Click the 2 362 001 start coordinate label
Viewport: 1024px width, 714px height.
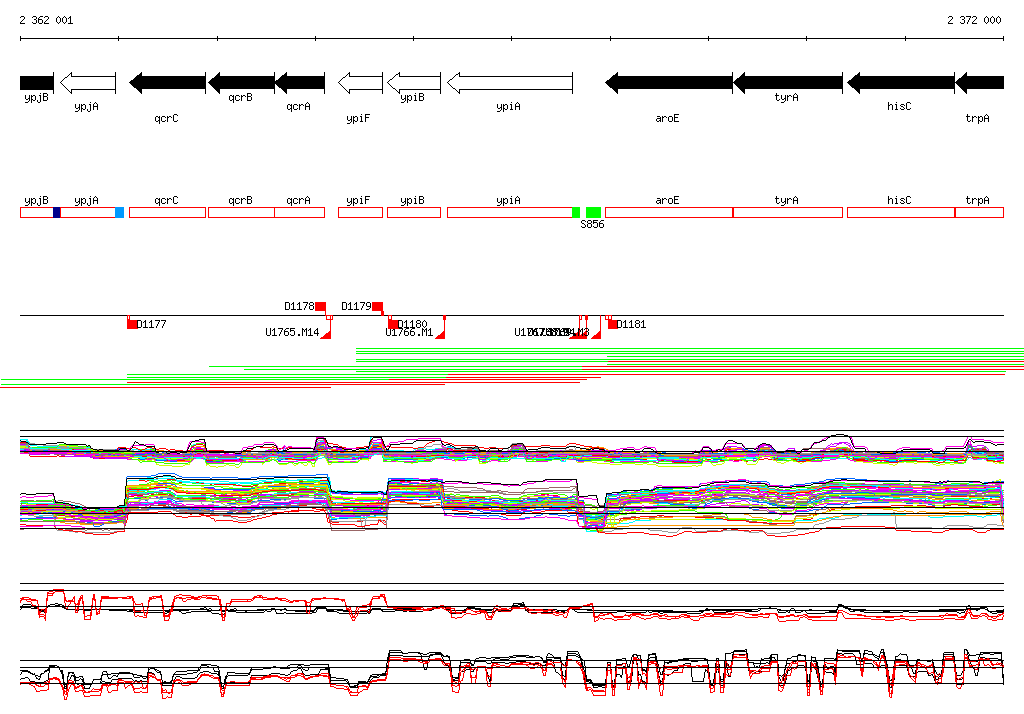pos(46,20)
